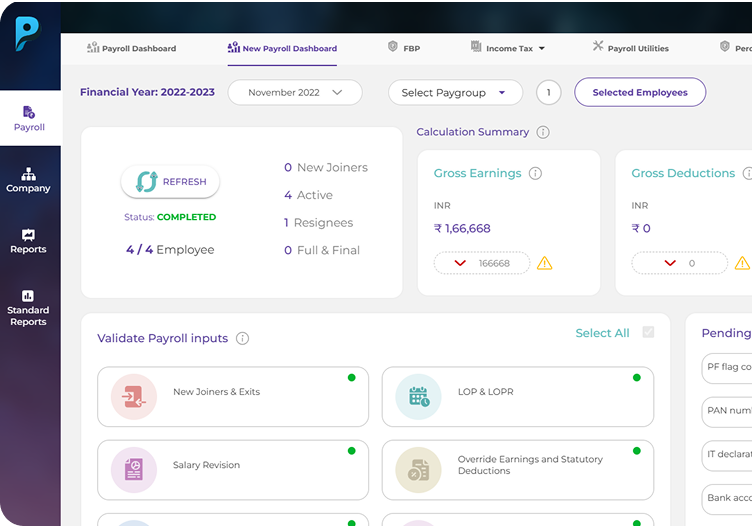Switch to the Payroll Dashboard tab
The width and height of the screenshot is (752, 526).
[x=131, y=48]
